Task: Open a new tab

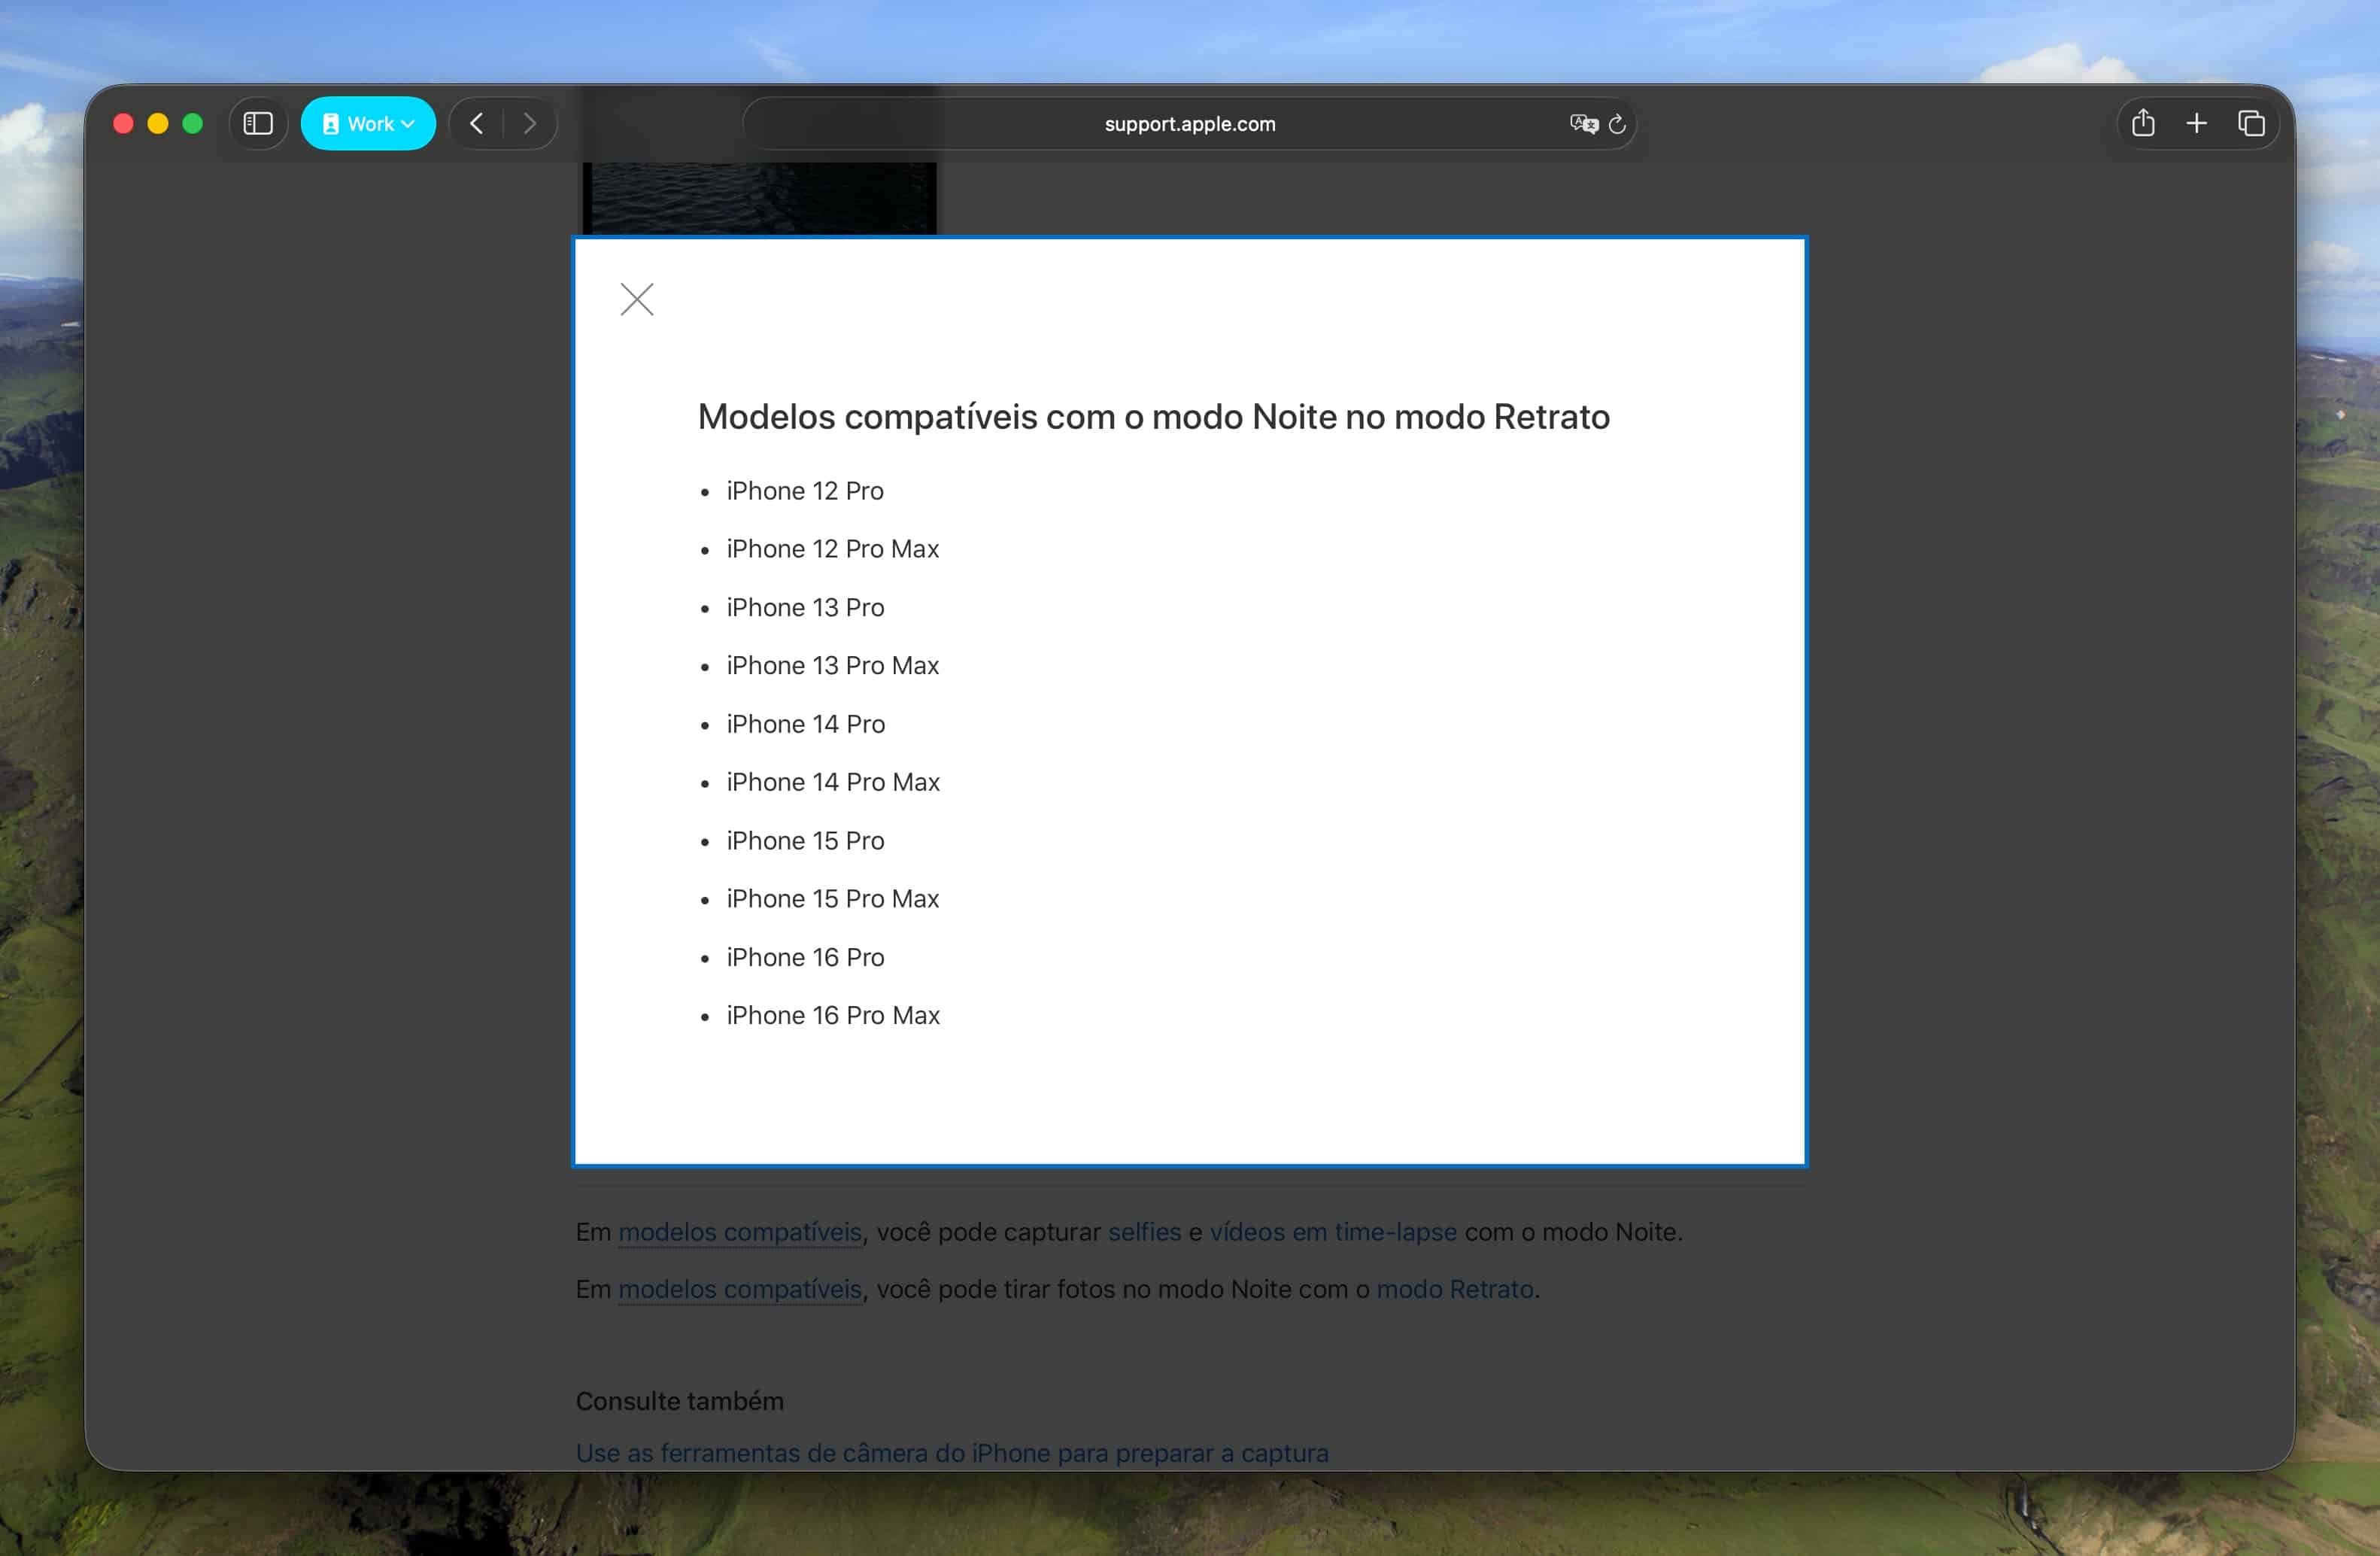Action: (x=2196, y=123)
